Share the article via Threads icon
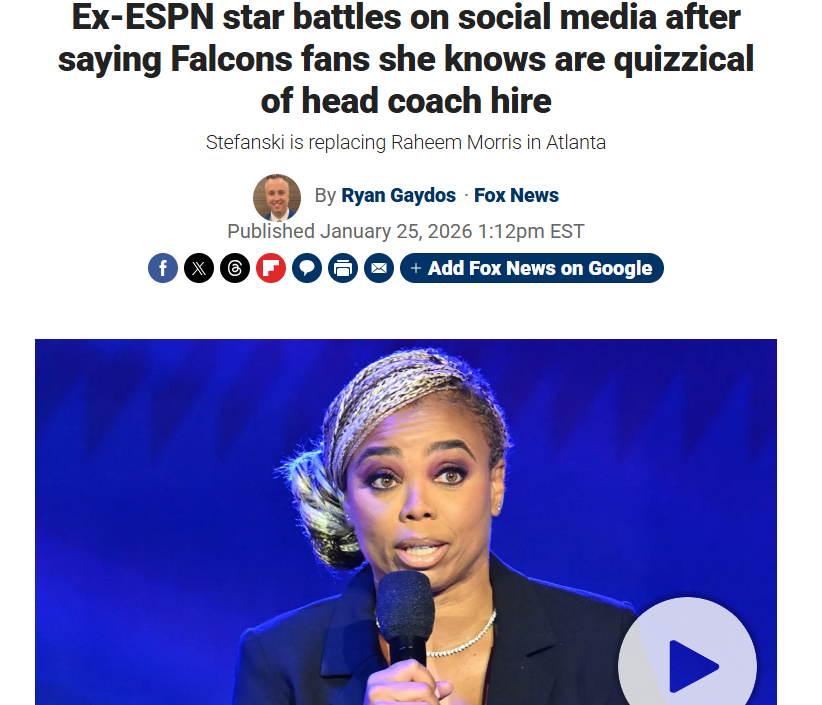Viewport: 822px width, 705px height. click(235, 268)
